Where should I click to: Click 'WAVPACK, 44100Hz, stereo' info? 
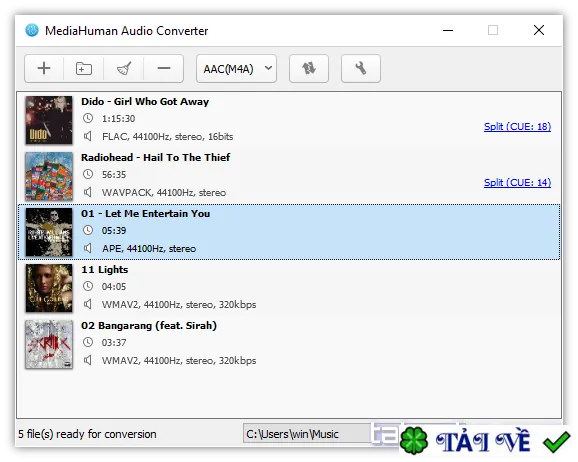[164, 193]
